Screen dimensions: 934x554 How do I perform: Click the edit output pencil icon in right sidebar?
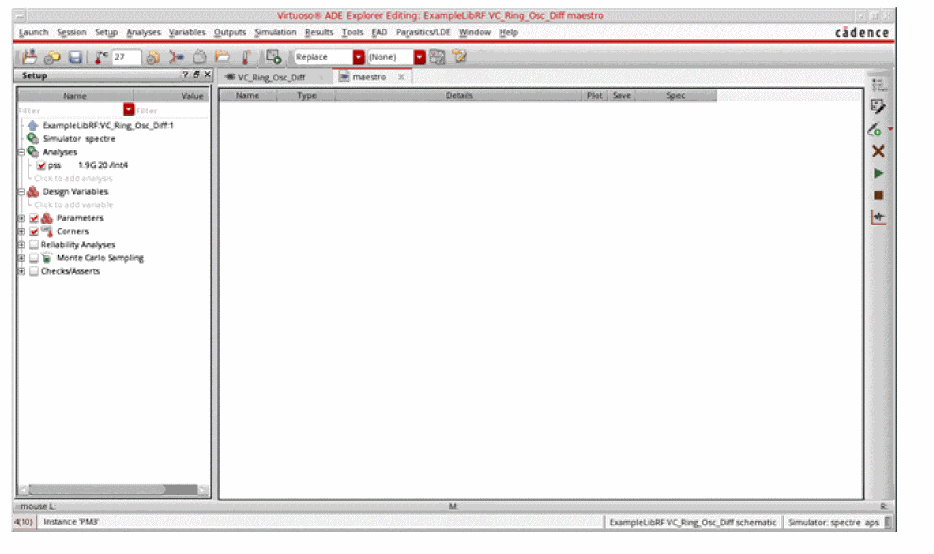877,107
